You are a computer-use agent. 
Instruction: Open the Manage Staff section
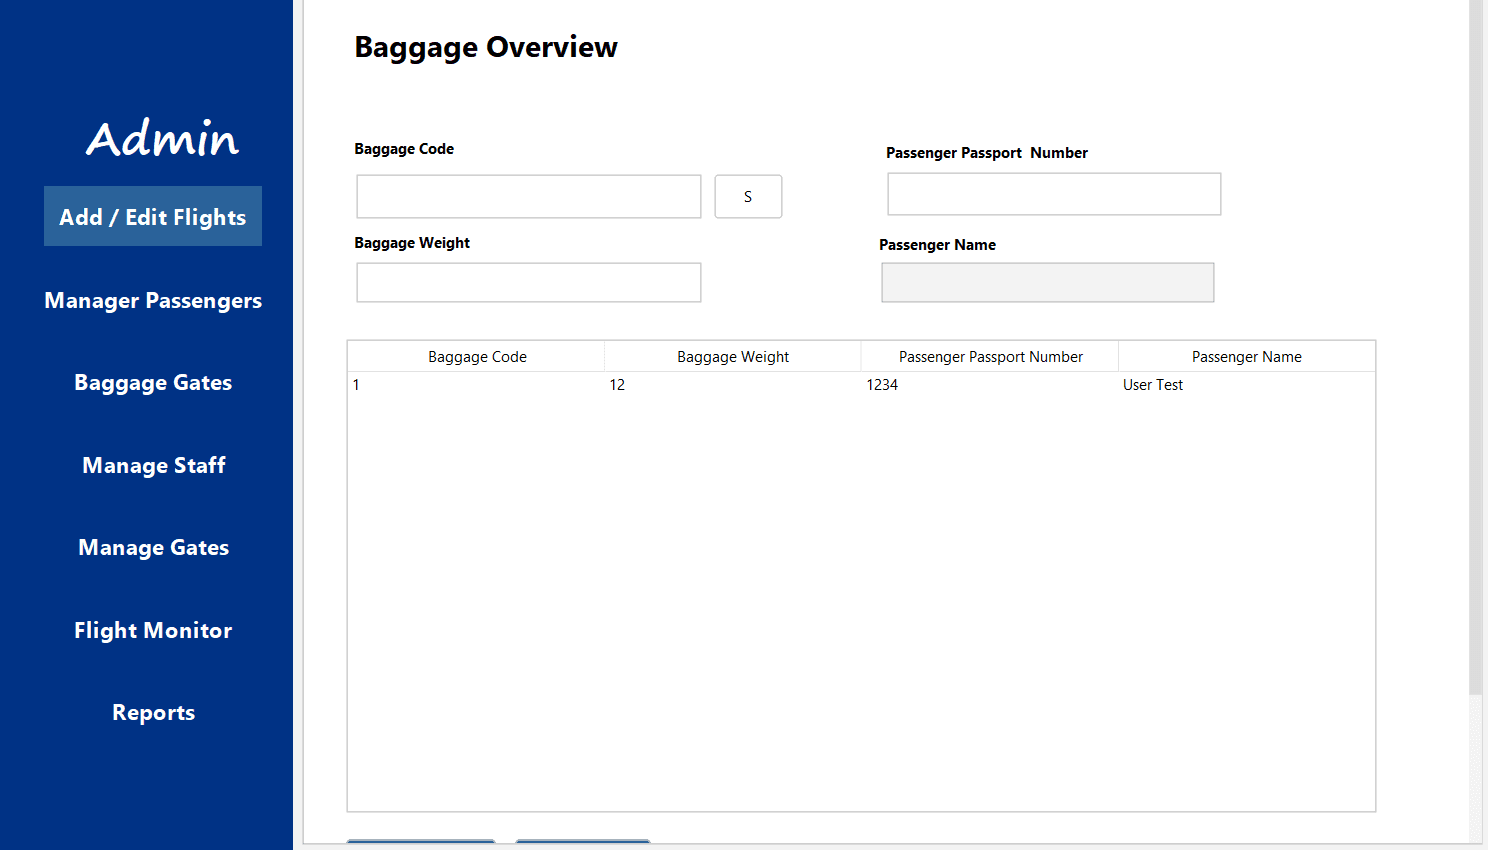pos(152,465)
